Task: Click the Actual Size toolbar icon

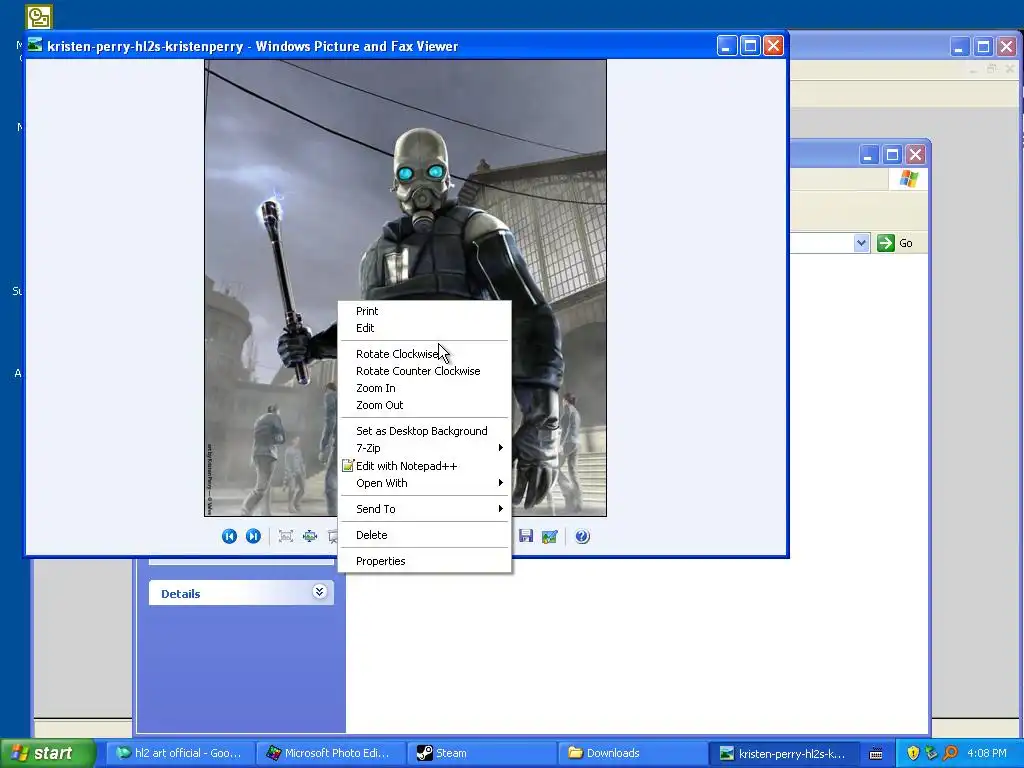Action: pyautogui.click(x=310, y=536)
